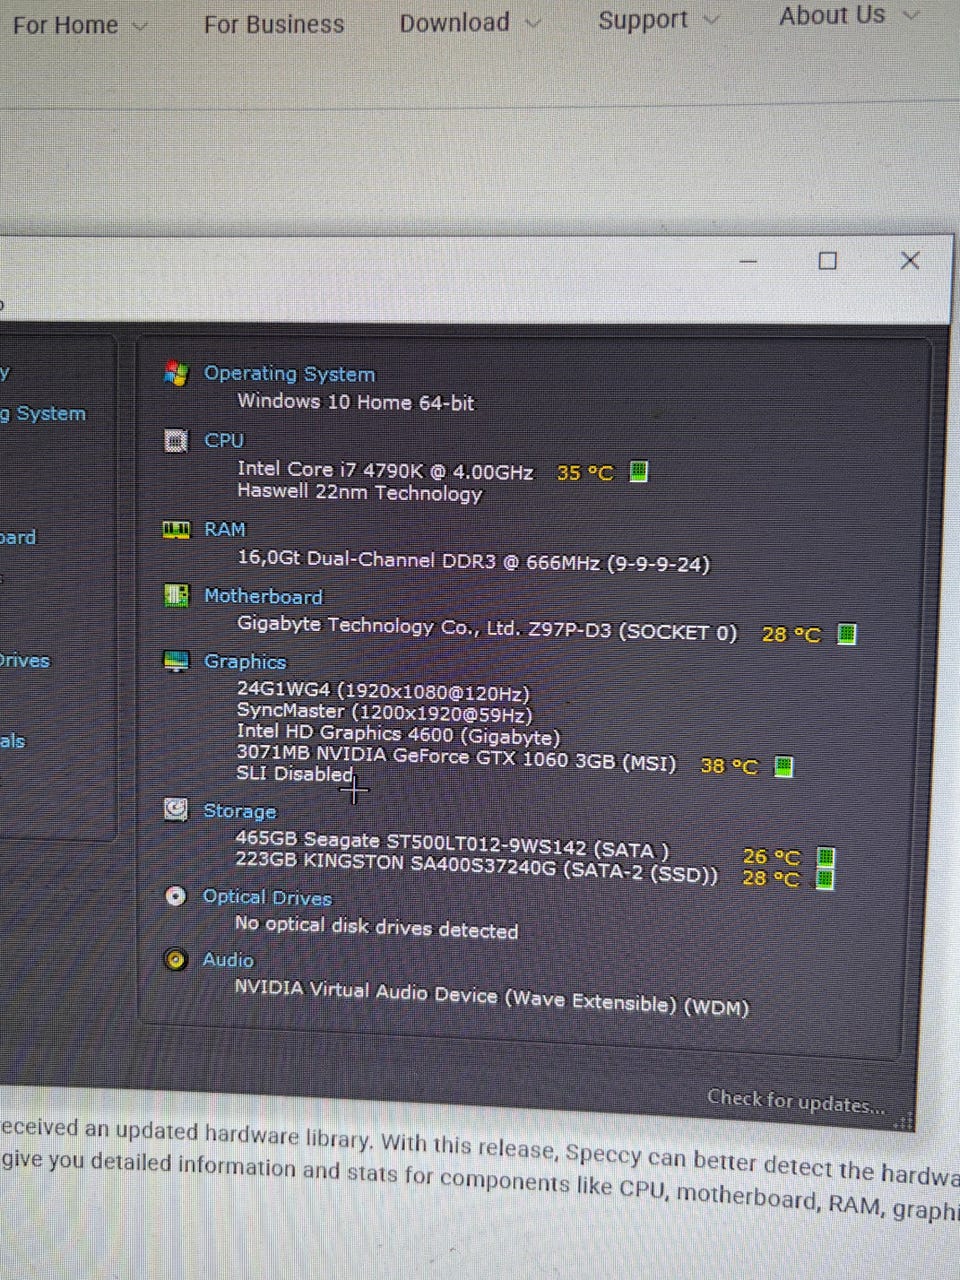Open the RAM section heading
Viewport: 960px width, 1280px height.
pos(224,529)
